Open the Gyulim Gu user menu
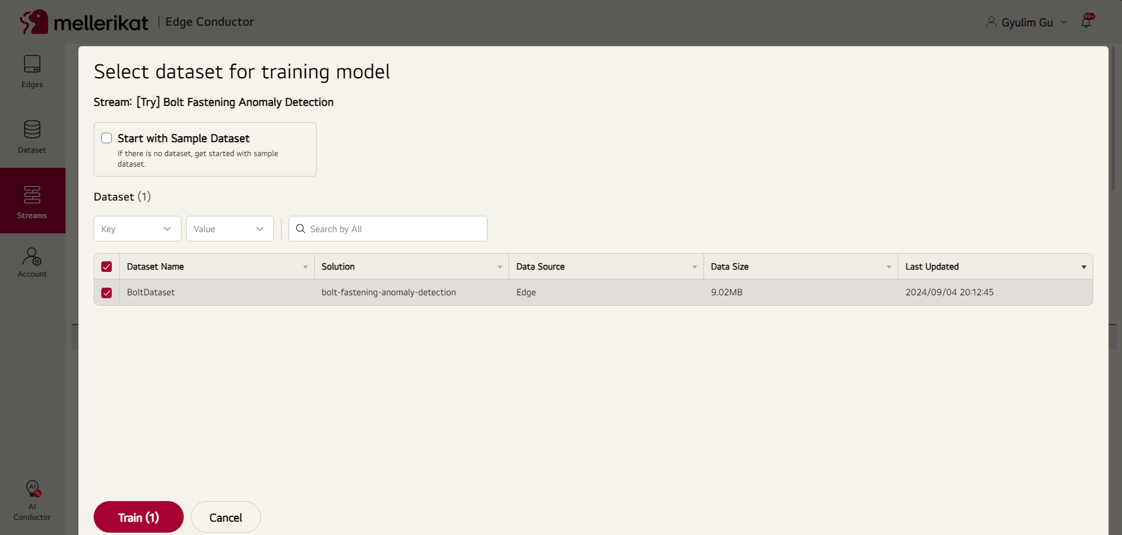The width and height of the screenshot is (1122, 535). pos(1027,22)
